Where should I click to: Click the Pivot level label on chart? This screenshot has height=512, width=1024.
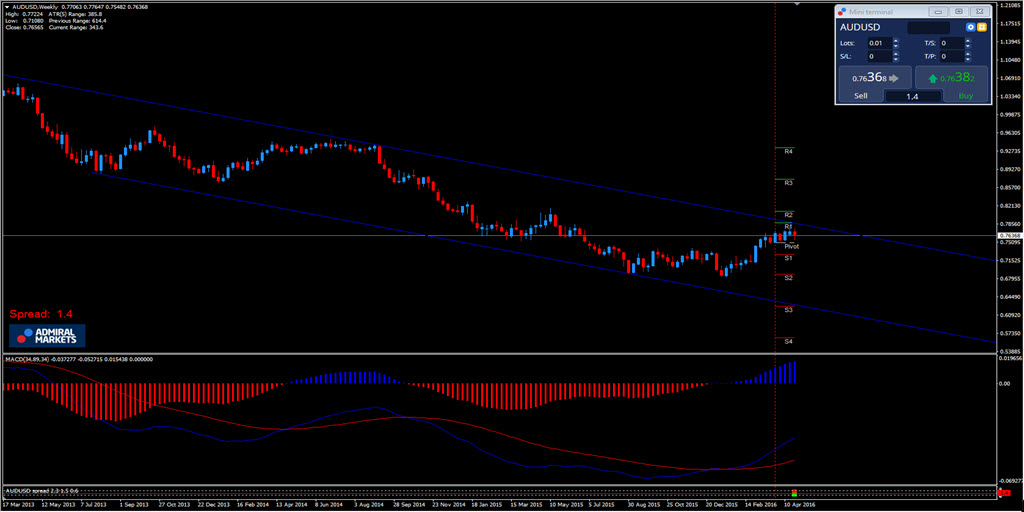coord(791,245)
